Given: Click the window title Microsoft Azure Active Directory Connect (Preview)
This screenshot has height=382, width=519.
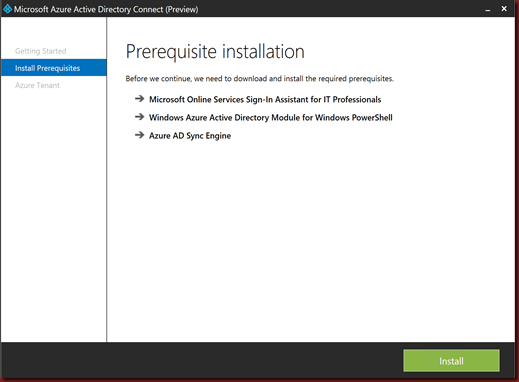Looking at the screenshot, I should point(106,9).
